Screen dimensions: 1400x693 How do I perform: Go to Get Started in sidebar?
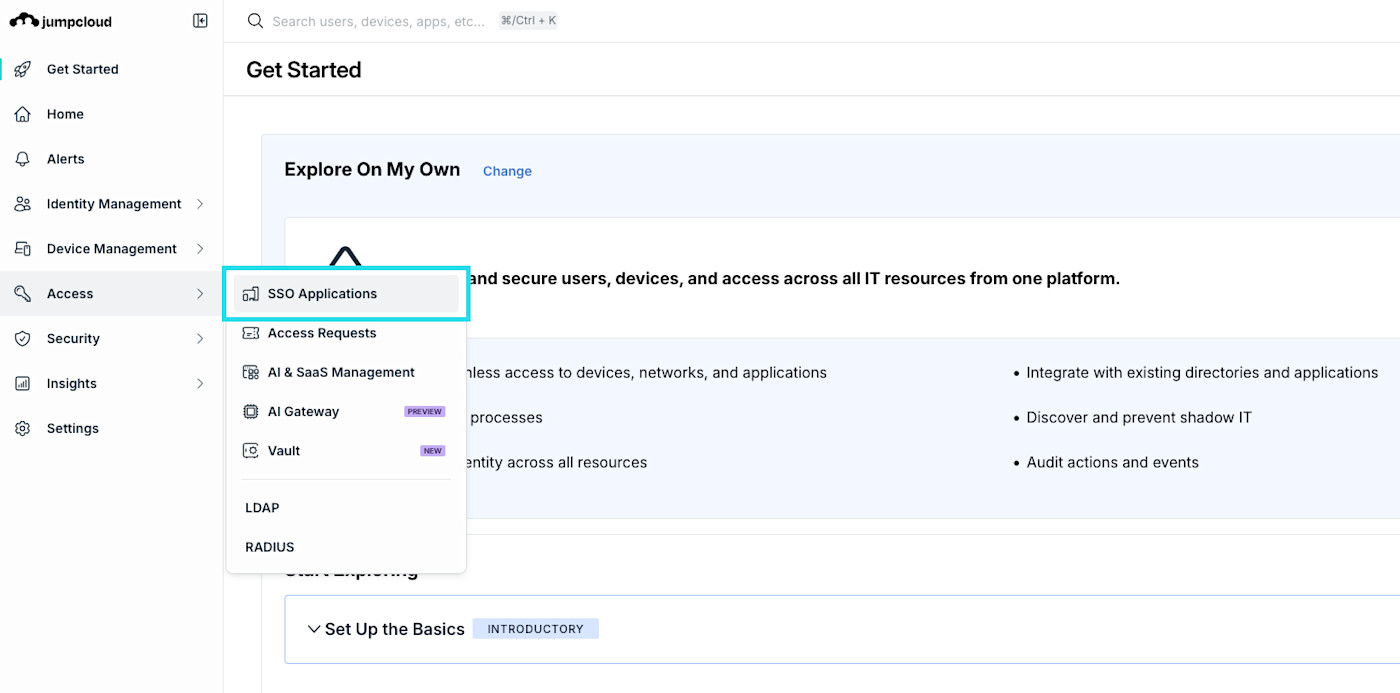(111, 69)
